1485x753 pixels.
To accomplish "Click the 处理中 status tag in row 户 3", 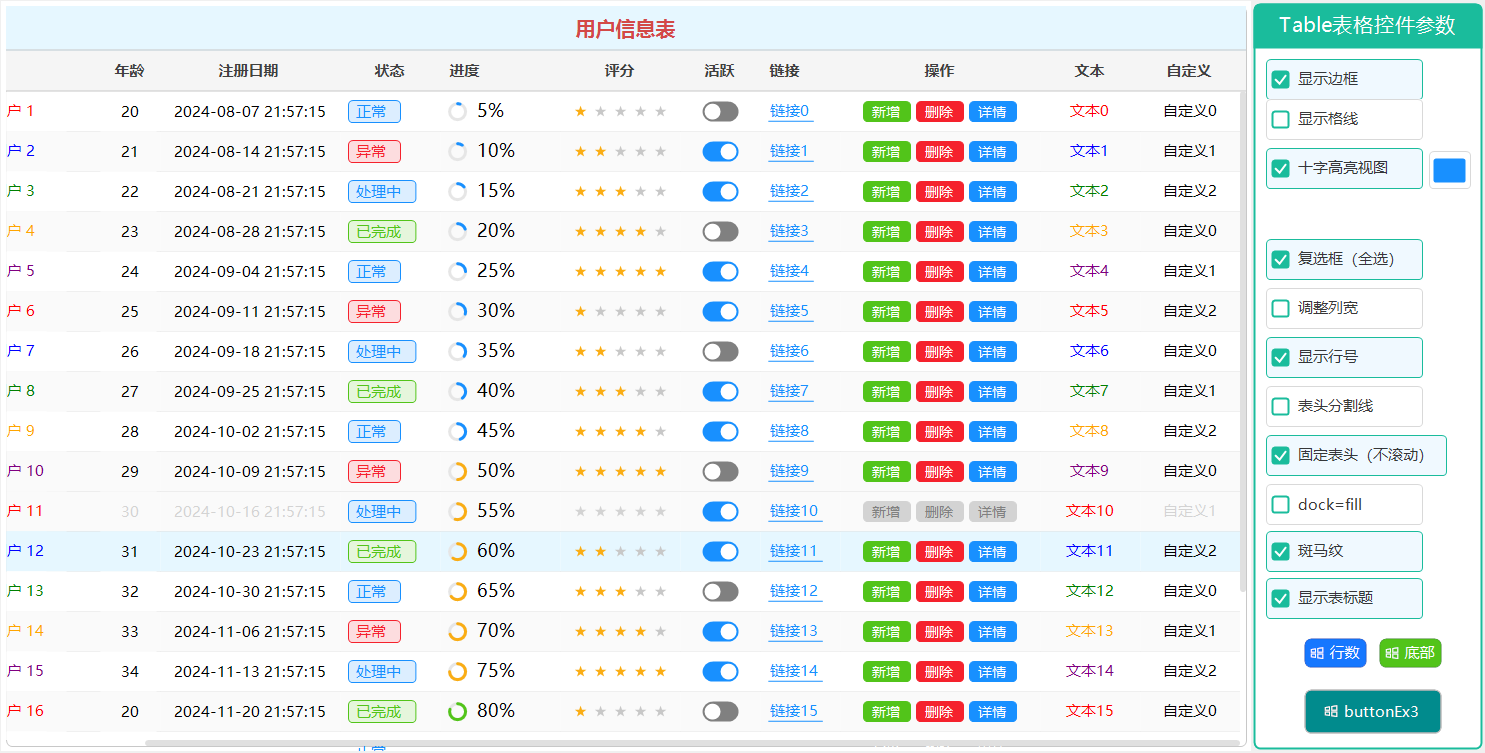I will click(382, 191).
